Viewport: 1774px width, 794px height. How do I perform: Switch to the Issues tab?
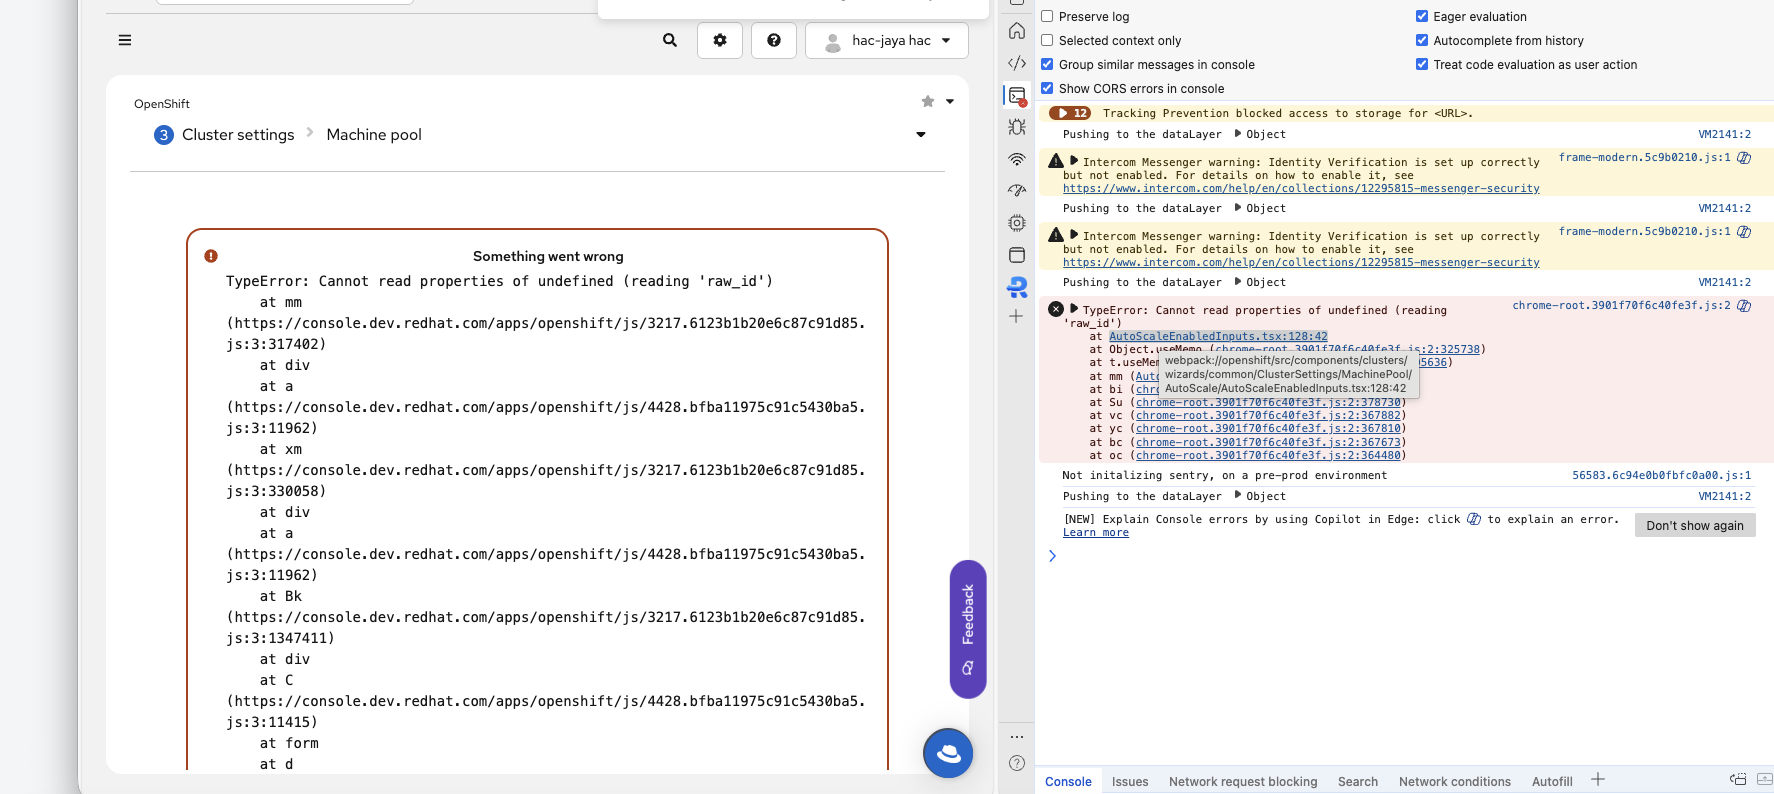click(1129, 782)
